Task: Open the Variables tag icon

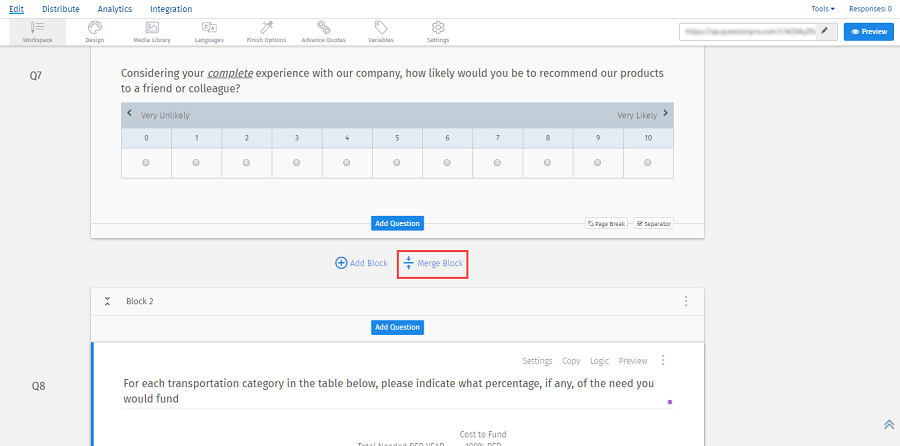Action: click(x=381, y=28)
